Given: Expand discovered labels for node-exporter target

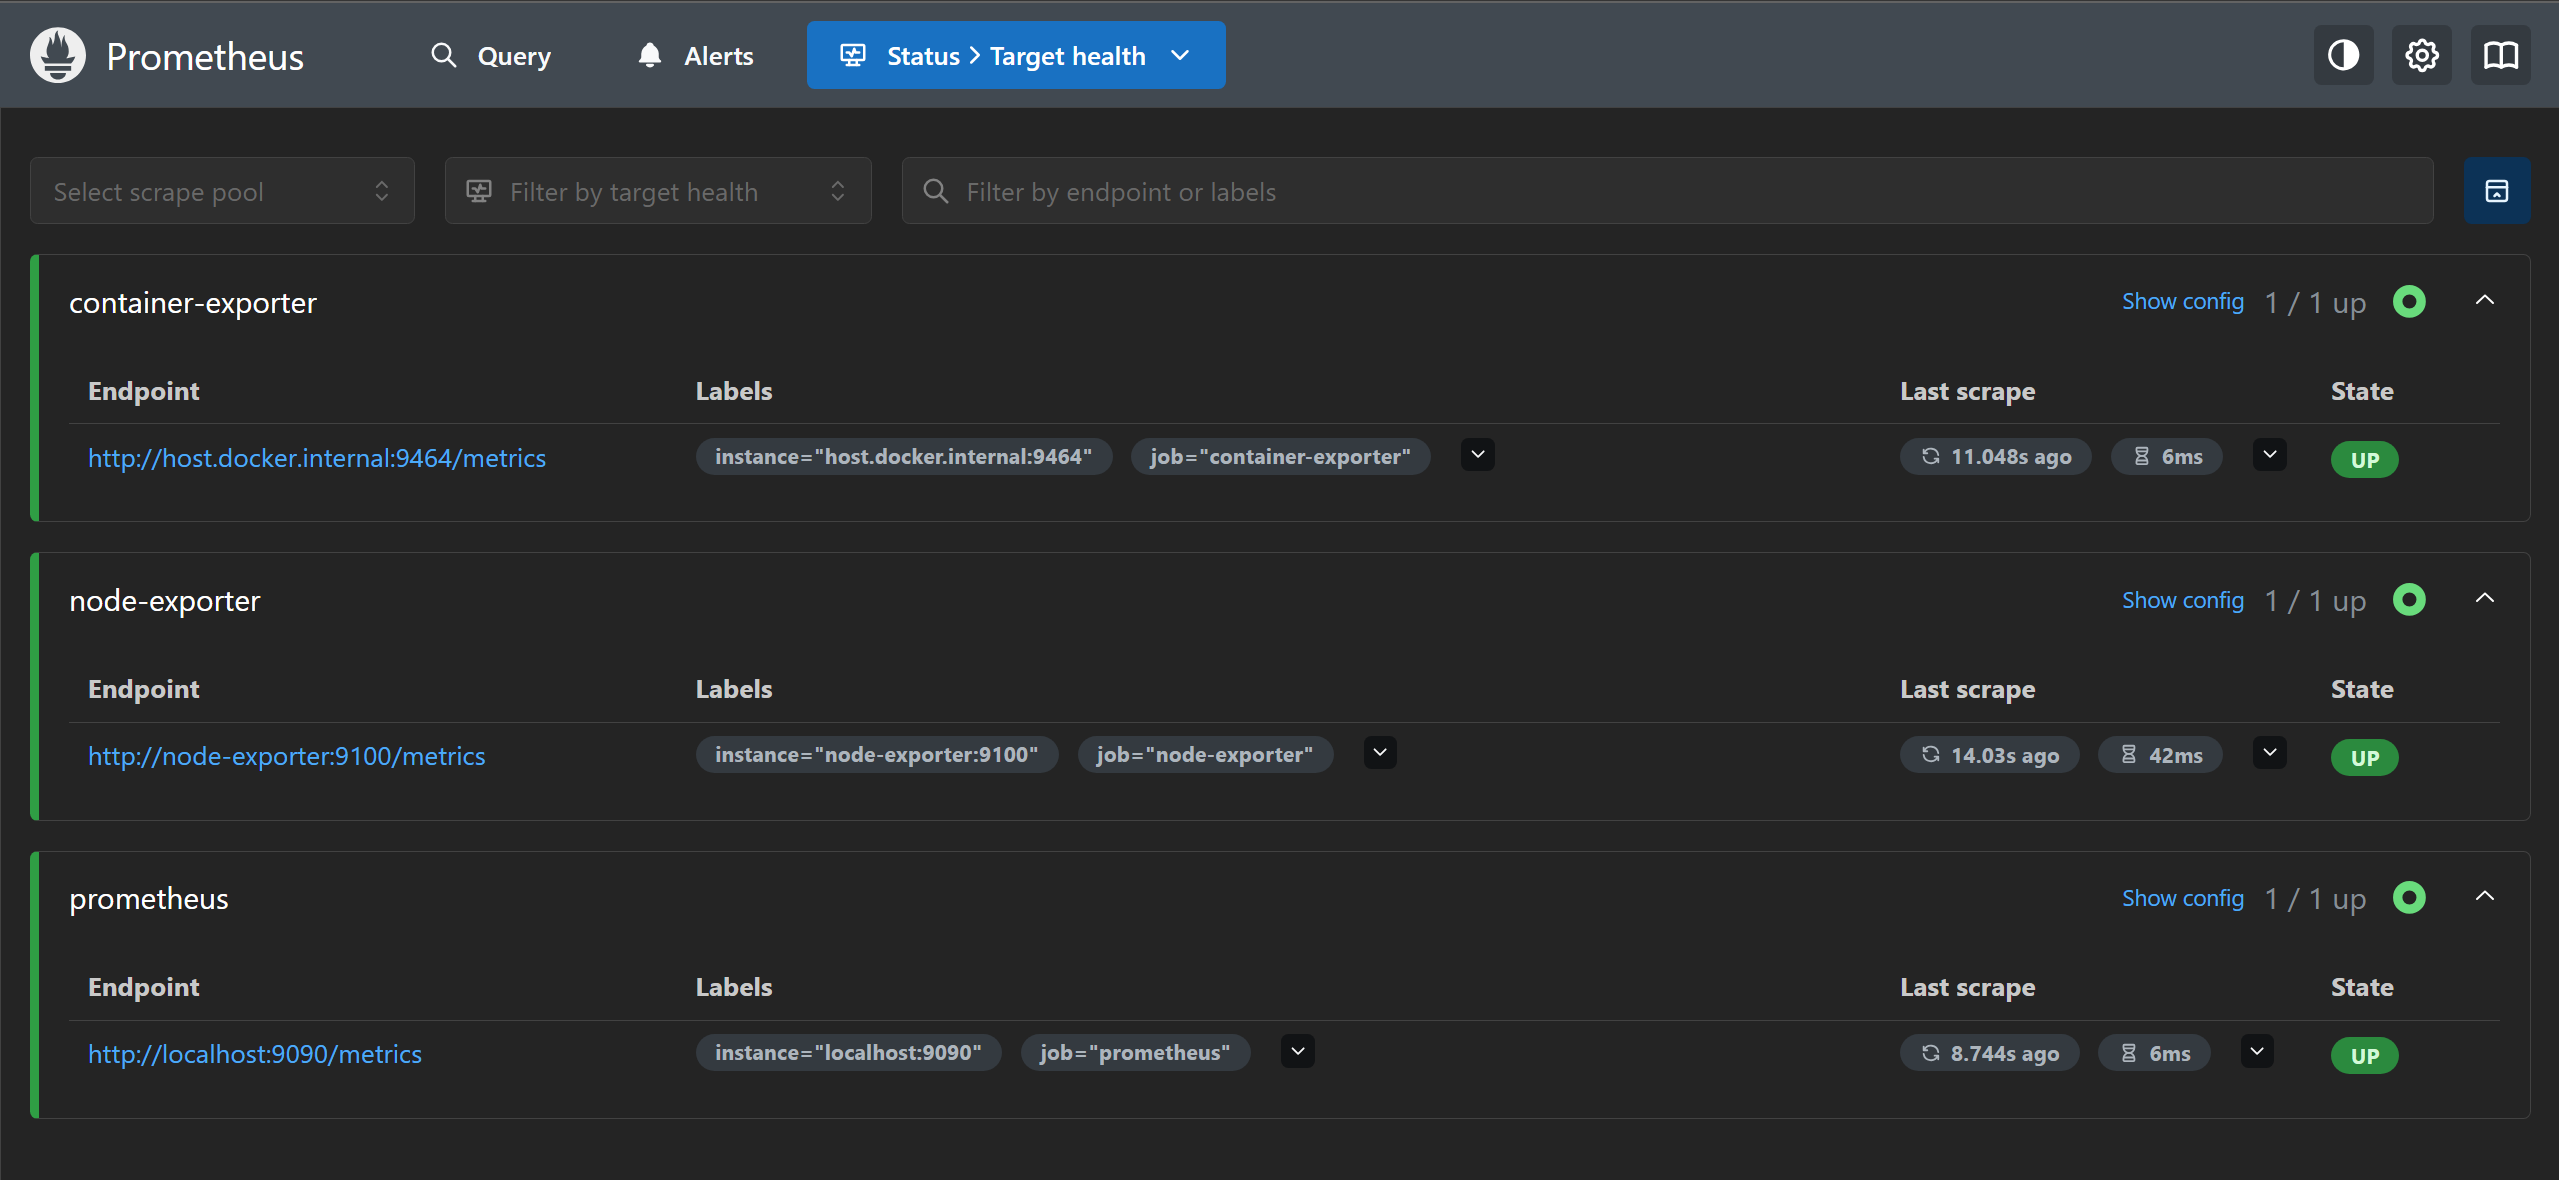Looking at the screenshot, I should click(1380, 753).
